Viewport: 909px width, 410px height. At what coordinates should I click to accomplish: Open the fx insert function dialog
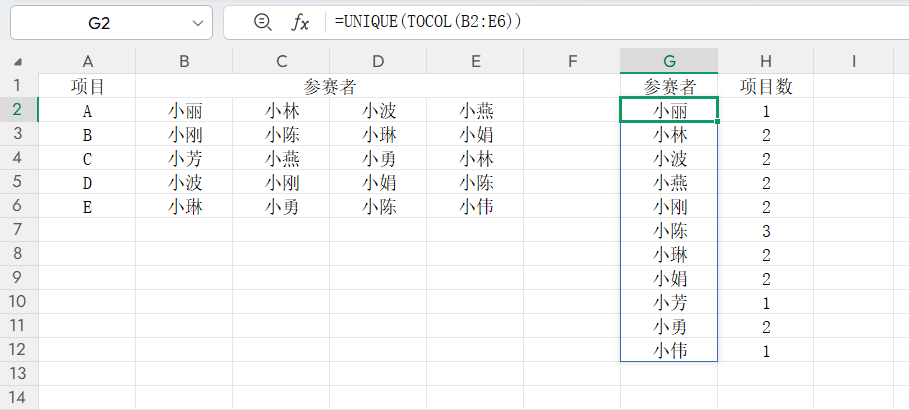pos(300,23)
